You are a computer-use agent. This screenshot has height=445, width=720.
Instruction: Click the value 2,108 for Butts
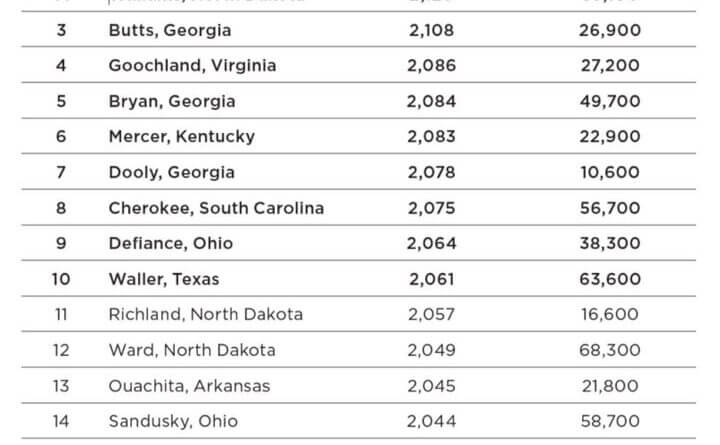tap(432, 30)
